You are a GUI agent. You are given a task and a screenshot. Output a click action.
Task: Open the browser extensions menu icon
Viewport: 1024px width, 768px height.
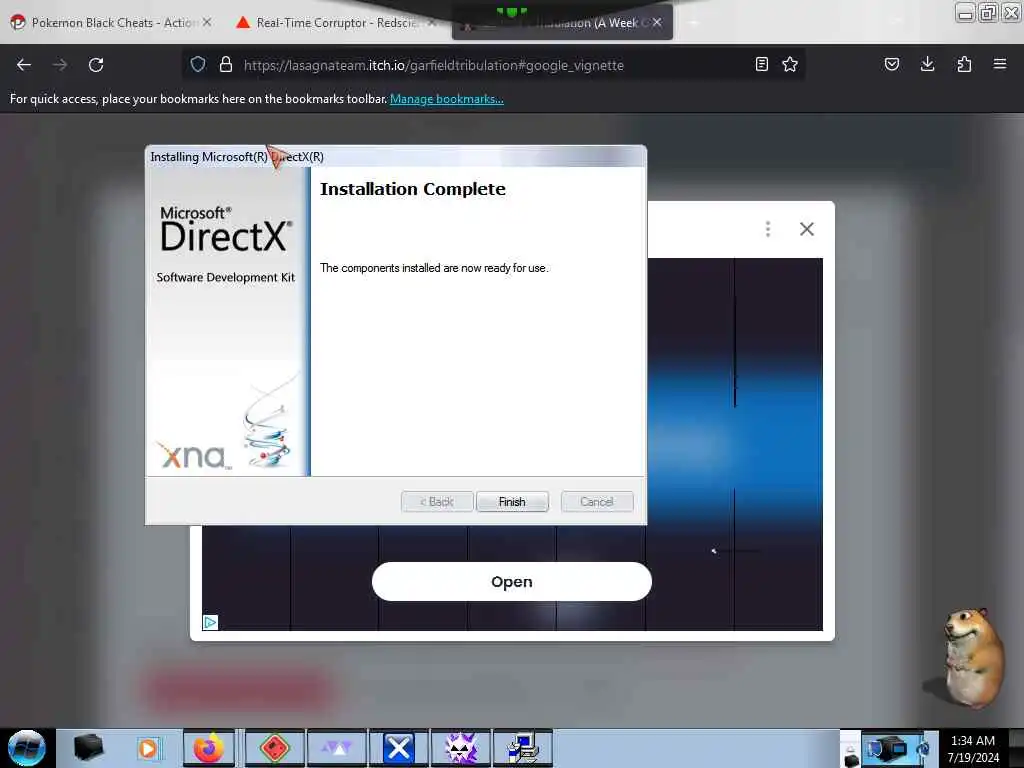click(x=964, y=64)
